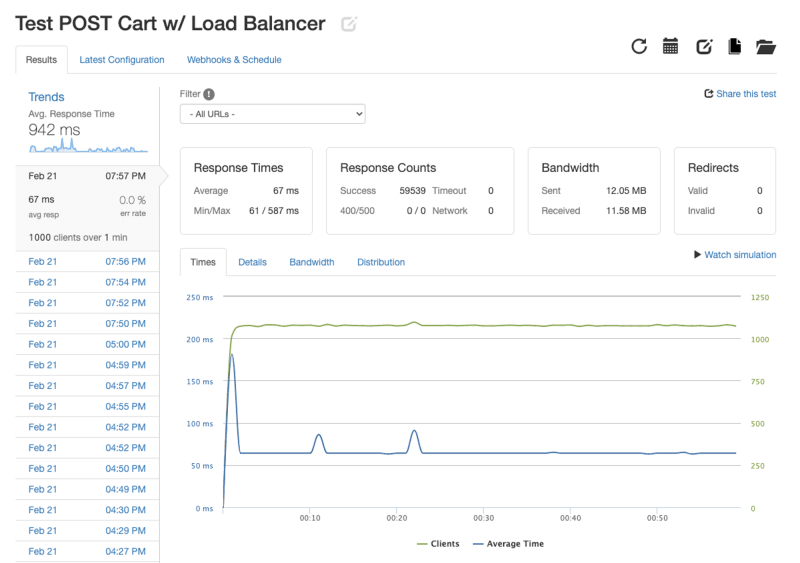Click the 00:30 marker on the time axis
This screenshot has width=800, height=563.
[483, 518]
